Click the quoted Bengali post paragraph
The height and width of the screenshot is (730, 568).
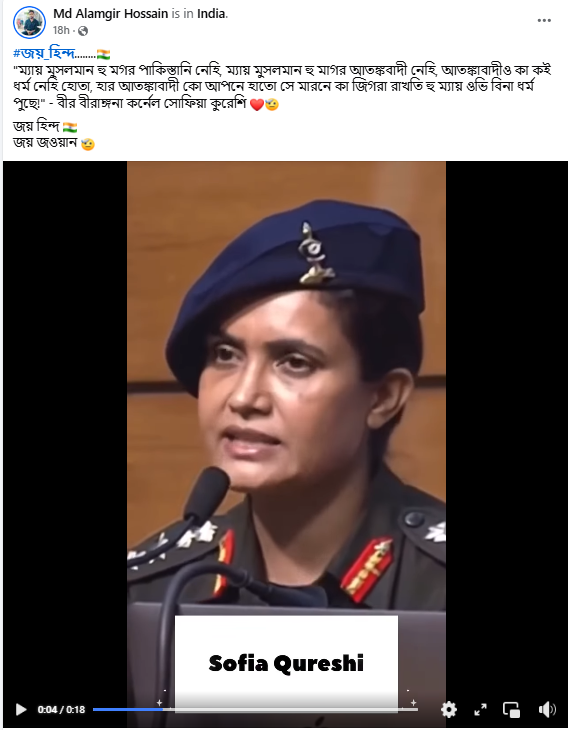(282, 87)
